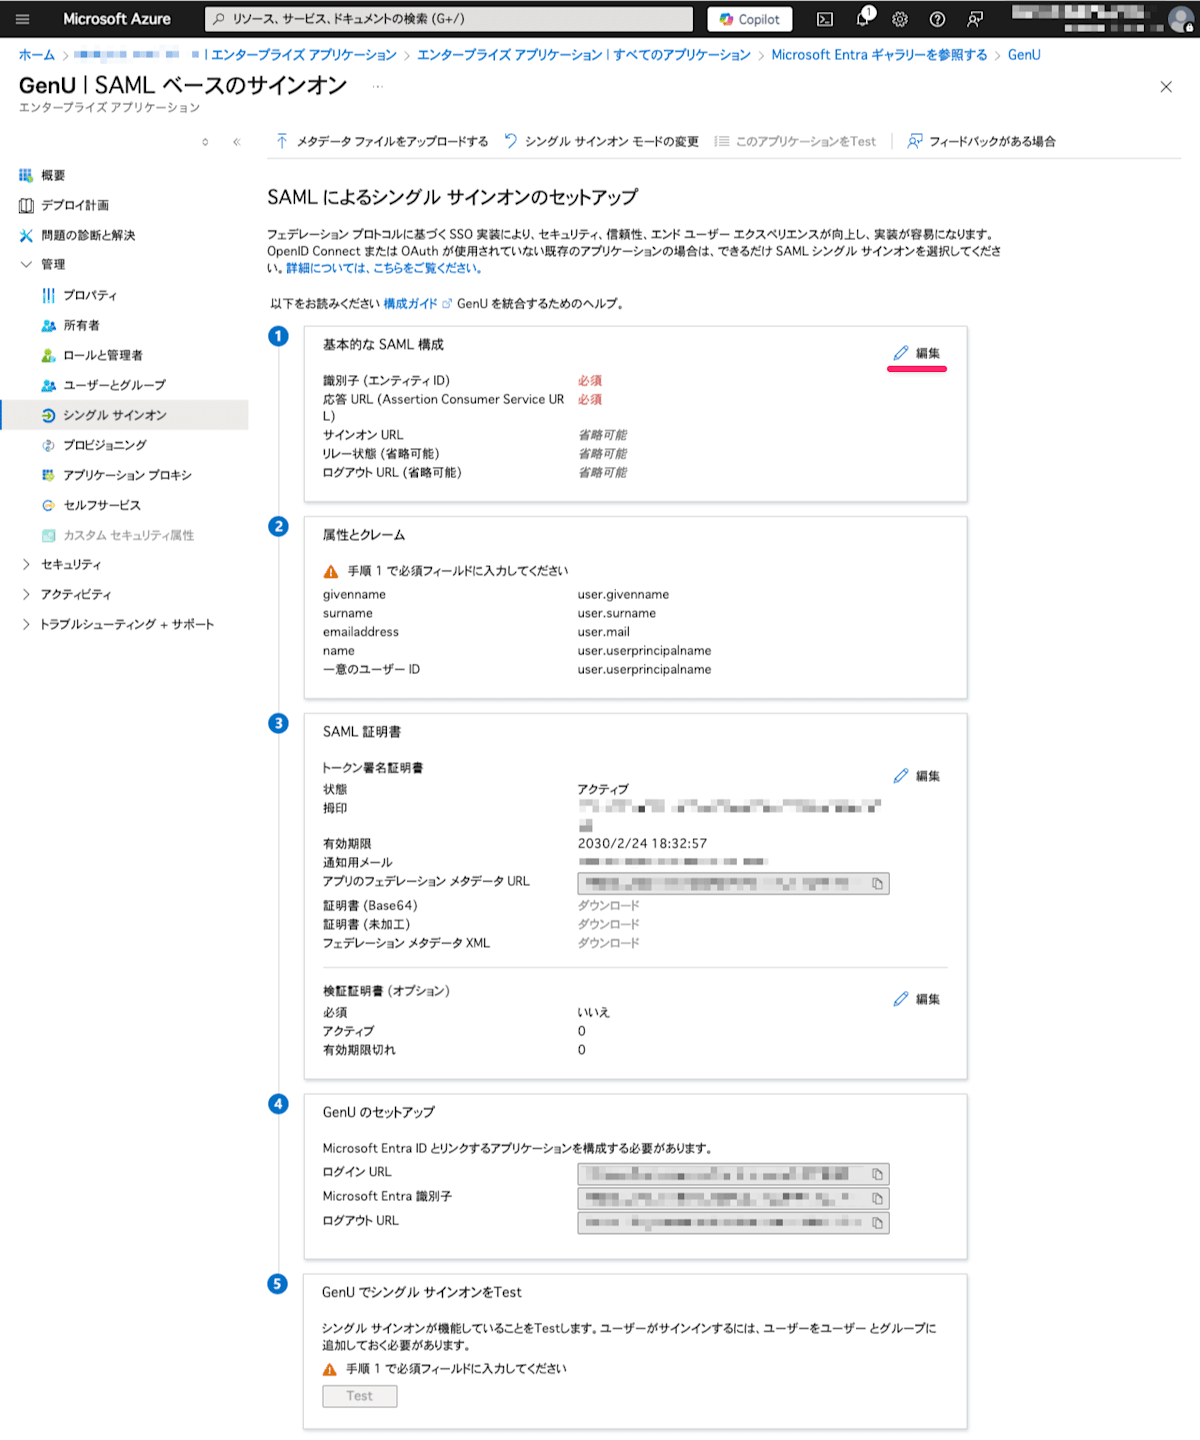Download フェデレーション メタデータ XML
The height and width of the screenshot is (1440, 1200).
(x=608, y=943)
